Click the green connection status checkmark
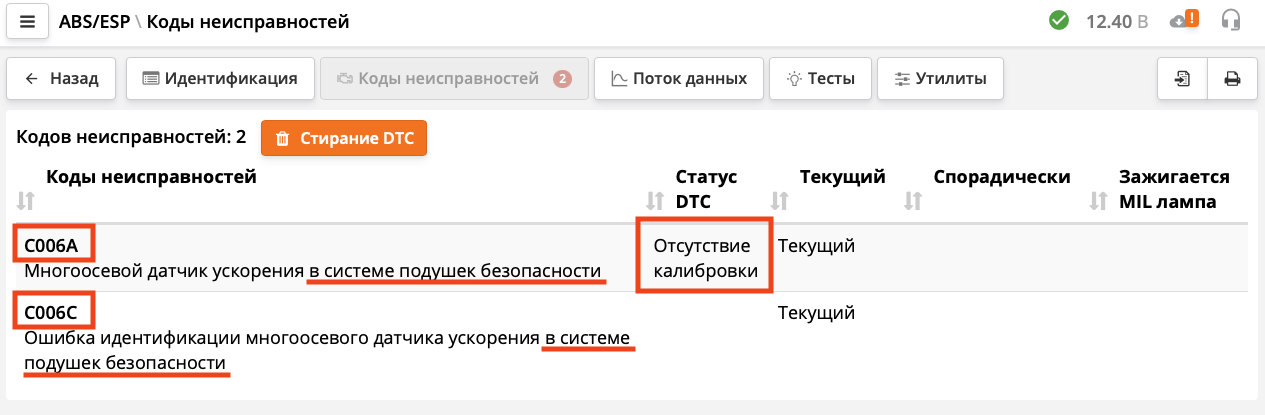Screen dimensions: 1265x415 coord(1059,20)
